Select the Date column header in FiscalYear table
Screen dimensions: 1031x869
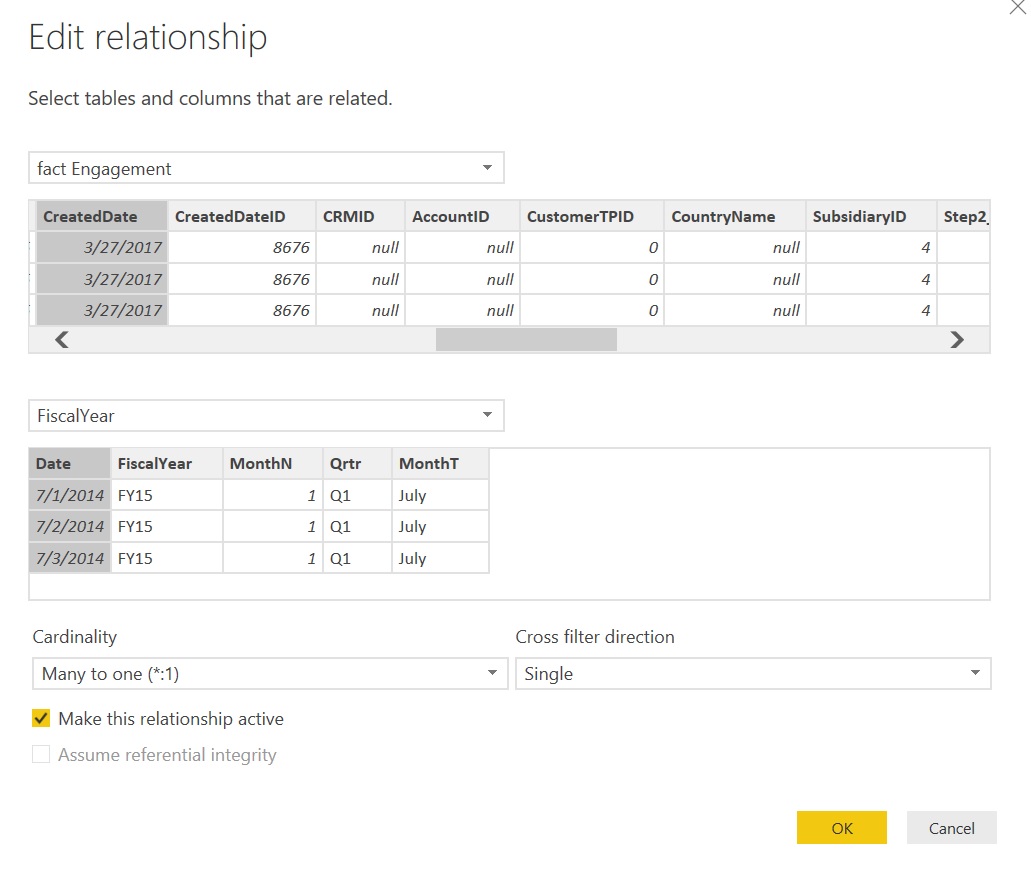coord(70,463)
